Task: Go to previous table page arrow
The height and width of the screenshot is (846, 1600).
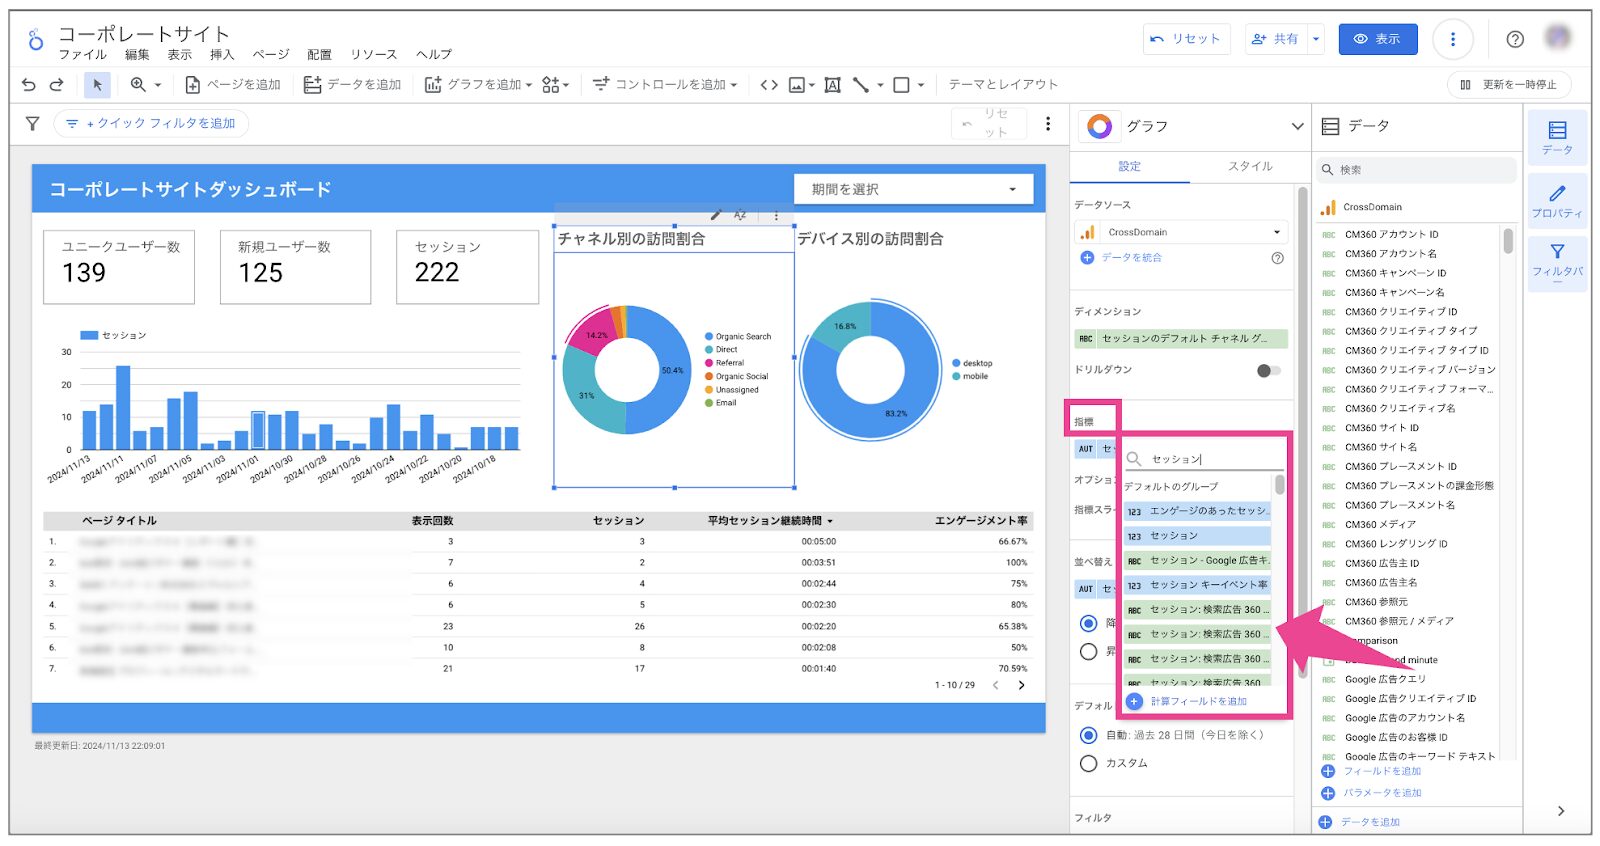Action: coord(996,685)
